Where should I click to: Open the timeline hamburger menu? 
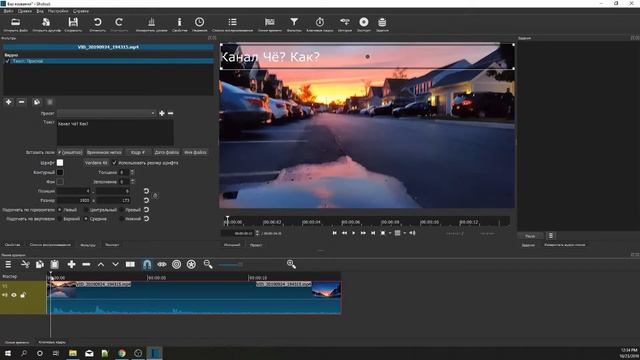pos(8,264)
